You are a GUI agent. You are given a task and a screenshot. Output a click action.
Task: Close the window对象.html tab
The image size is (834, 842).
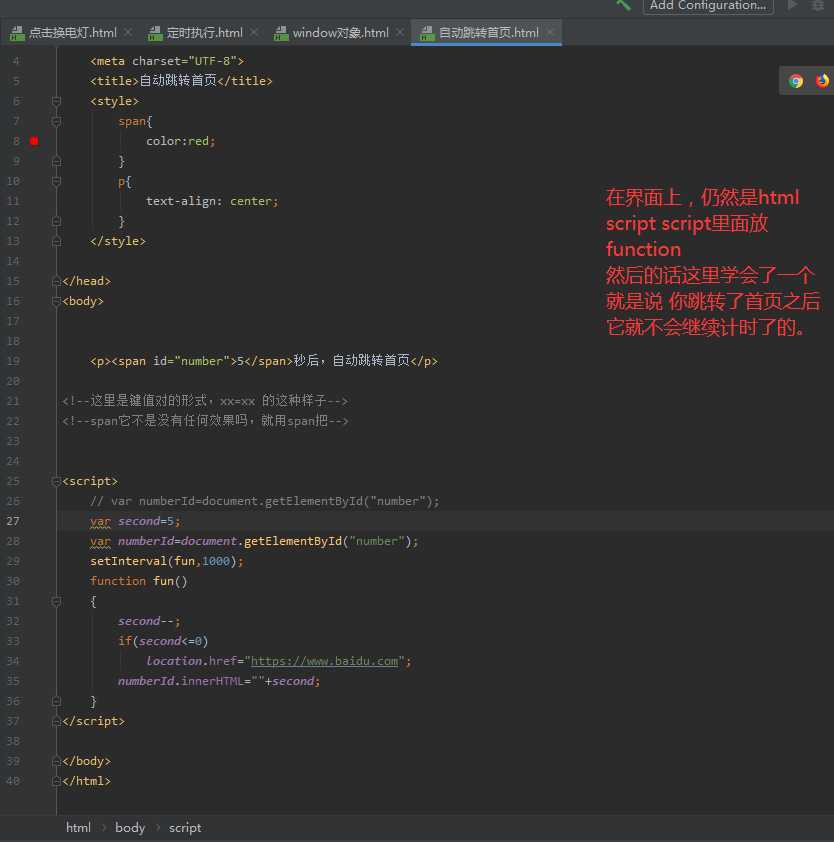[x=400, y=33]
